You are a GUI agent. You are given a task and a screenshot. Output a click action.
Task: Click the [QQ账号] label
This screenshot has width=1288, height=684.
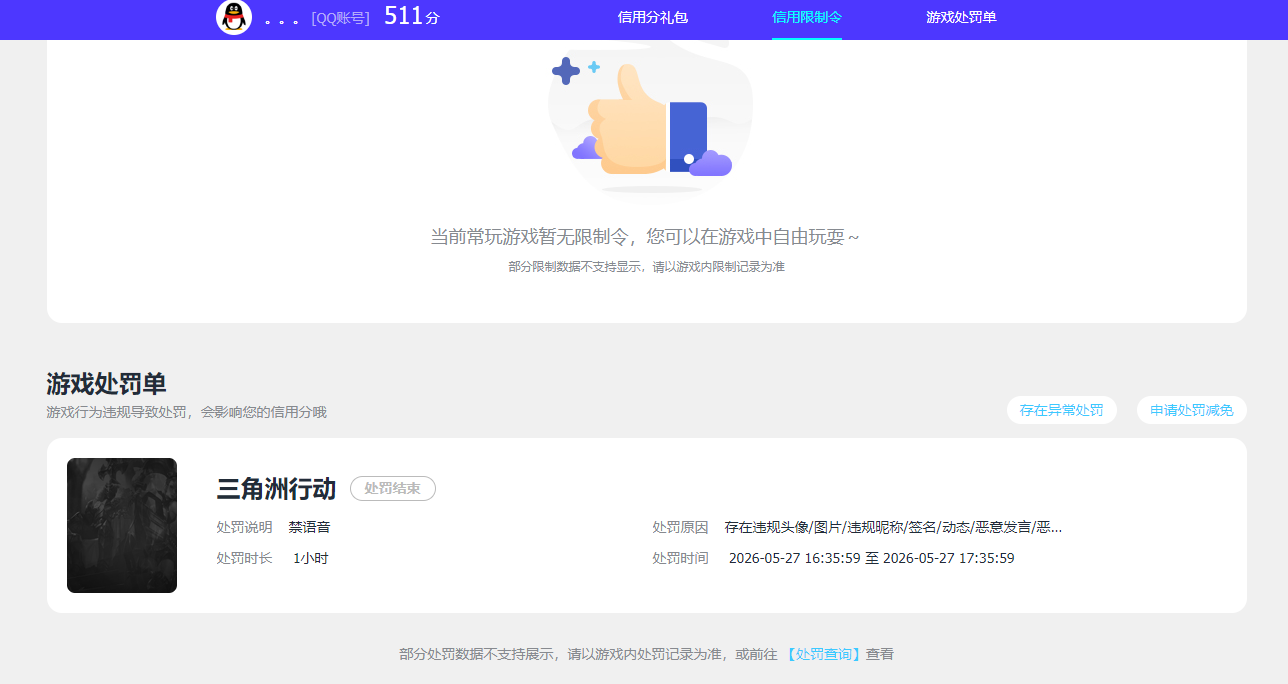tap(340, 18)
